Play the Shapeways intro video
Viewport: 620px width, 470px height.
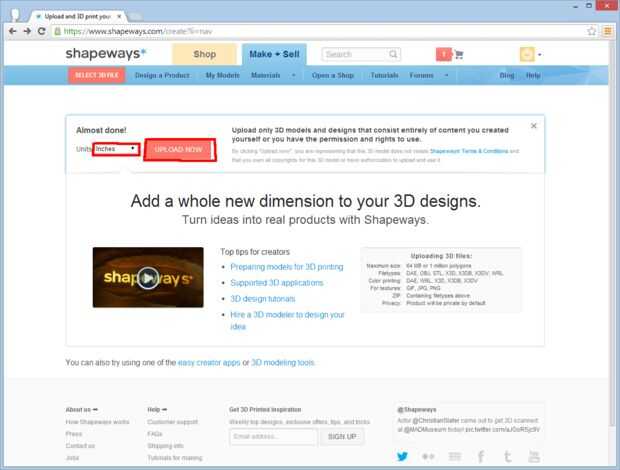148,277
